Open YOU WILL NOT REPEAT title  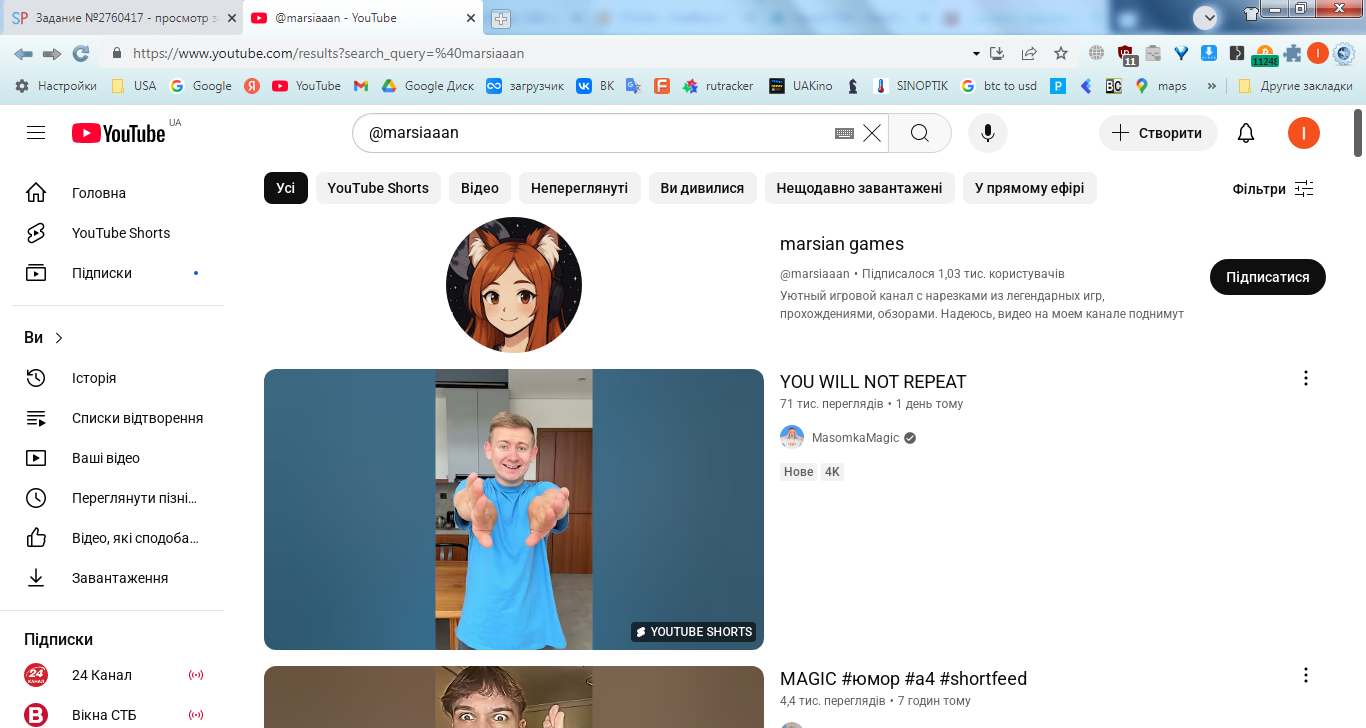pos(873,382)
